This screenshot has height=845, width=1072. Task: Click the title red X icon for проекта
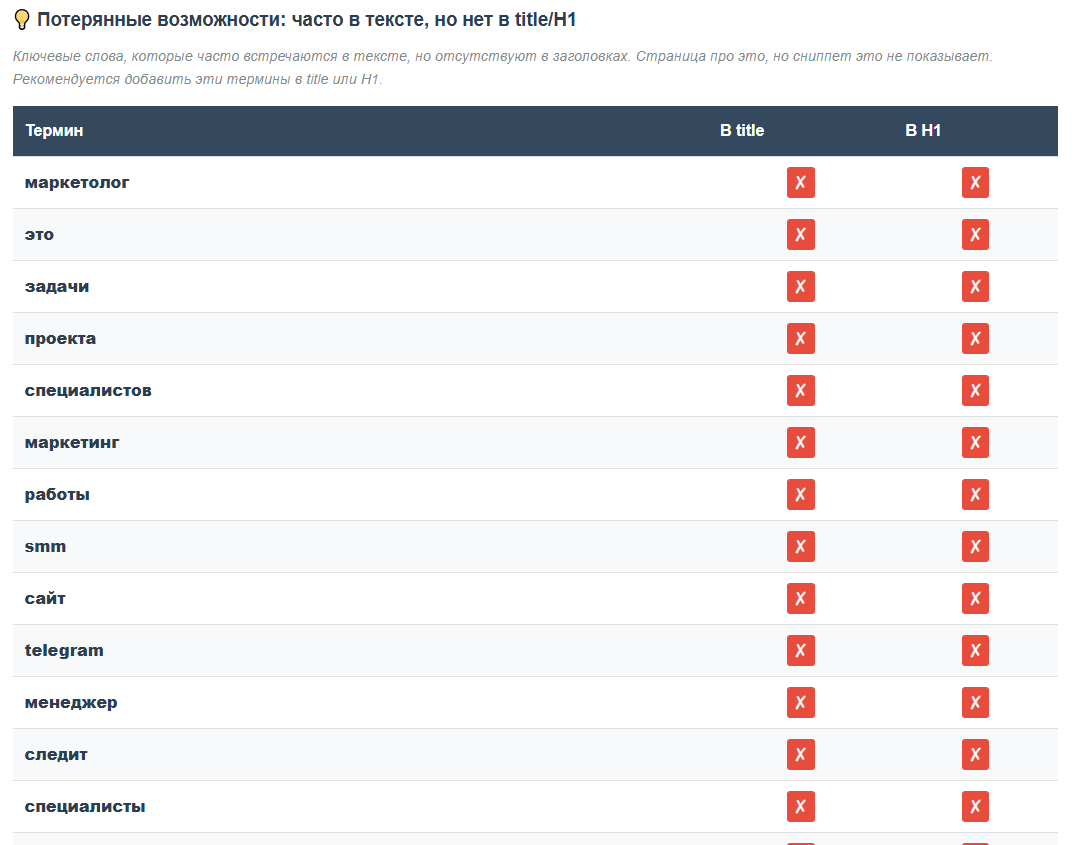coord(801,338)
